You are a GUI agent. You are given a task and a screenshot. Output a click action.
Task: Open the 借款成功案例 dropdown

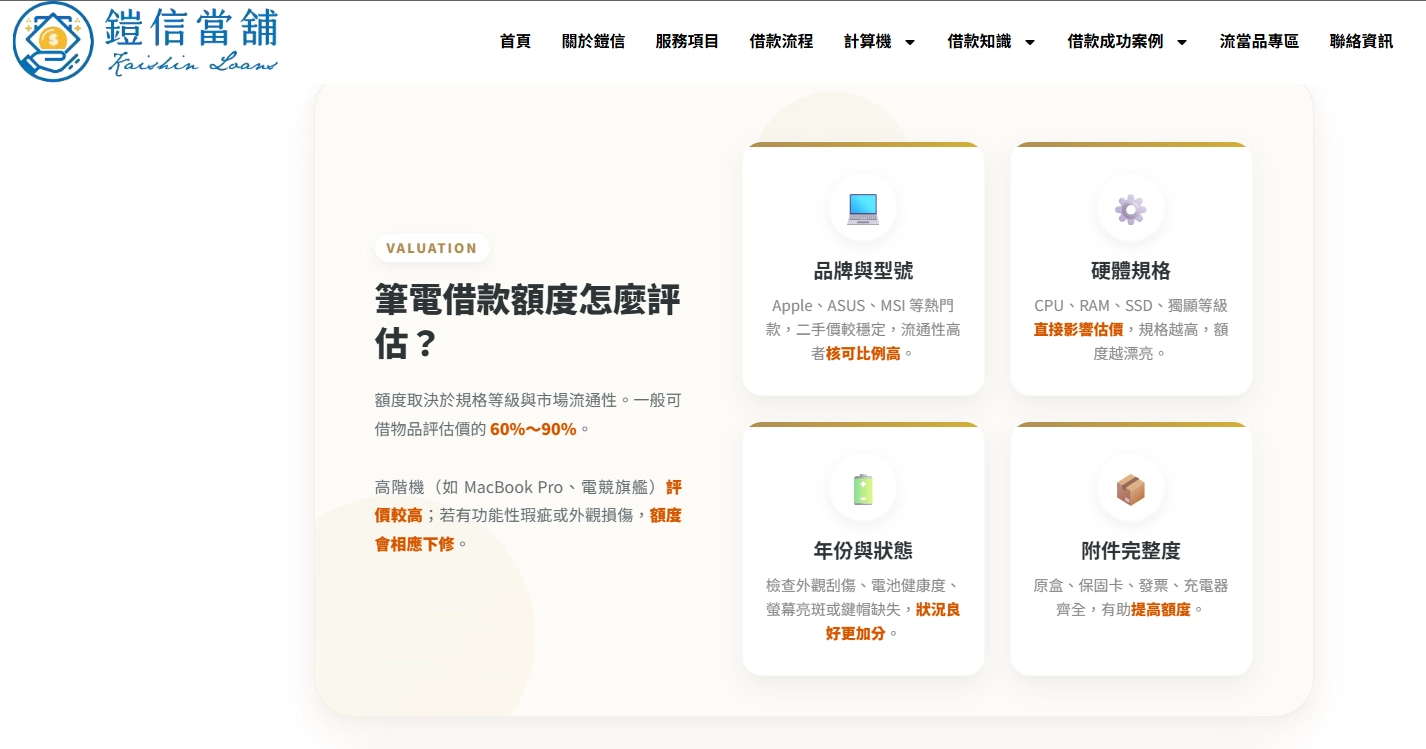tap(1126, 43)
